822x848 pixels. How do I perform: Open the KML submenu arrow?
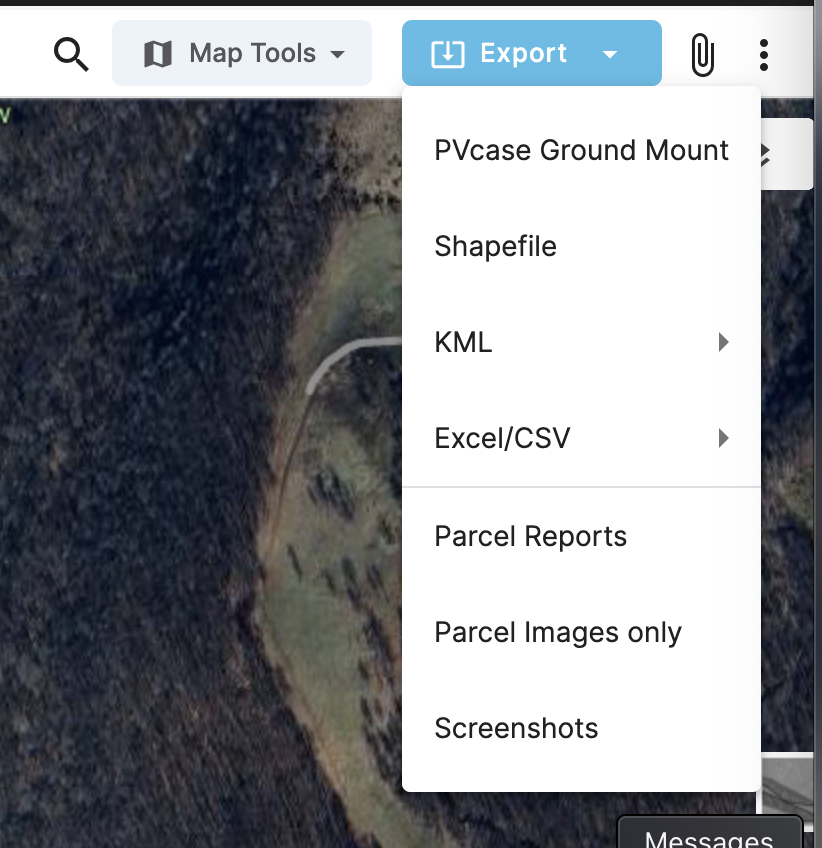(x=724, y=342)
